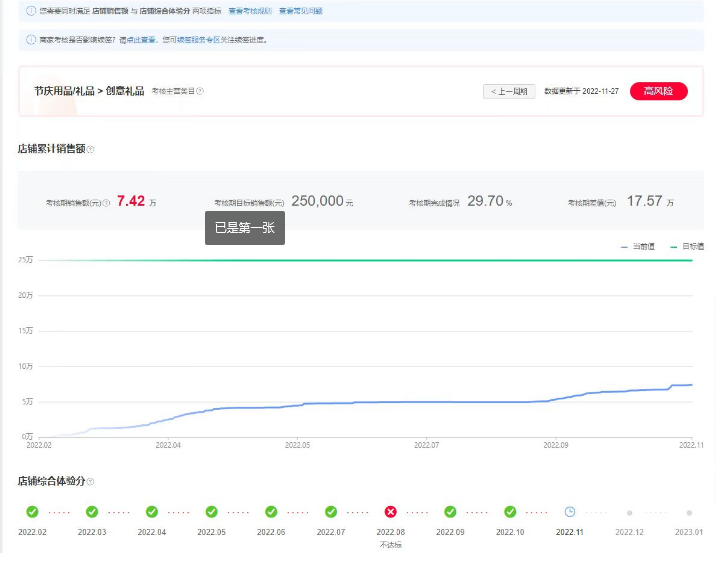Viewport: 716px width, 566px height.
Task: Follow the 点此查看 link in second notice
Action: pos(141,40)
